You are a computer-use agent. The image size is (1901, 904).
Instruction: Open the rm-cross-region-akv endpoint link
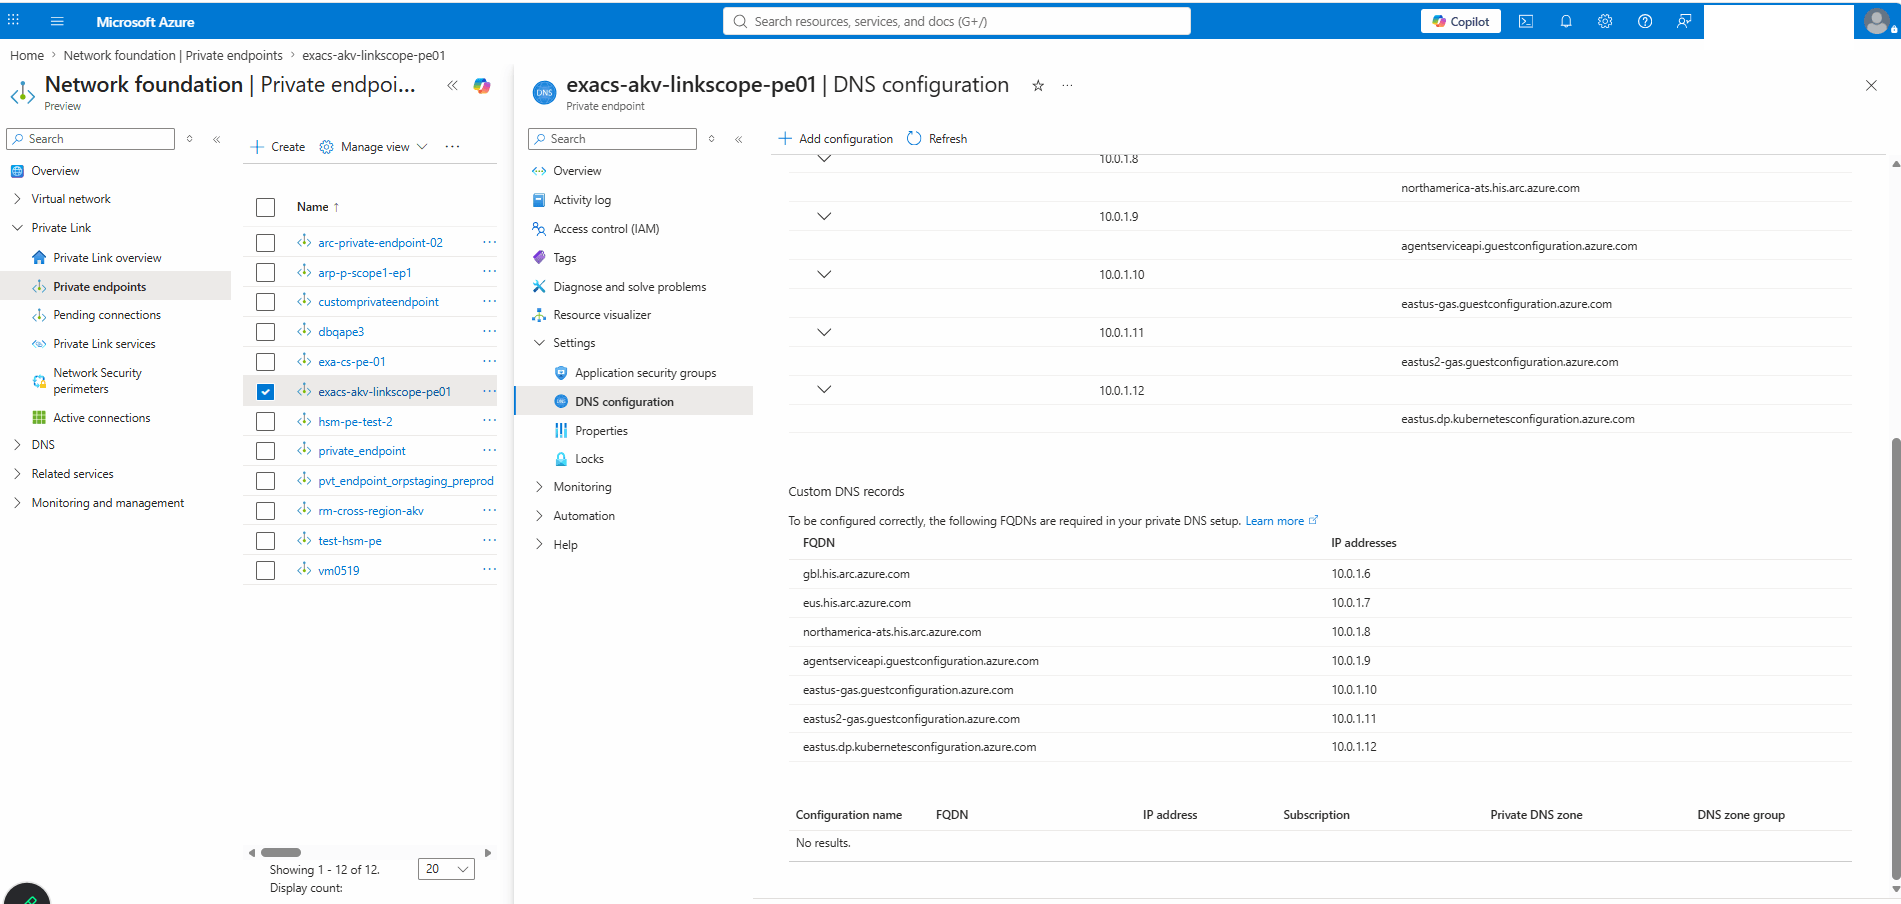point(371,511)
